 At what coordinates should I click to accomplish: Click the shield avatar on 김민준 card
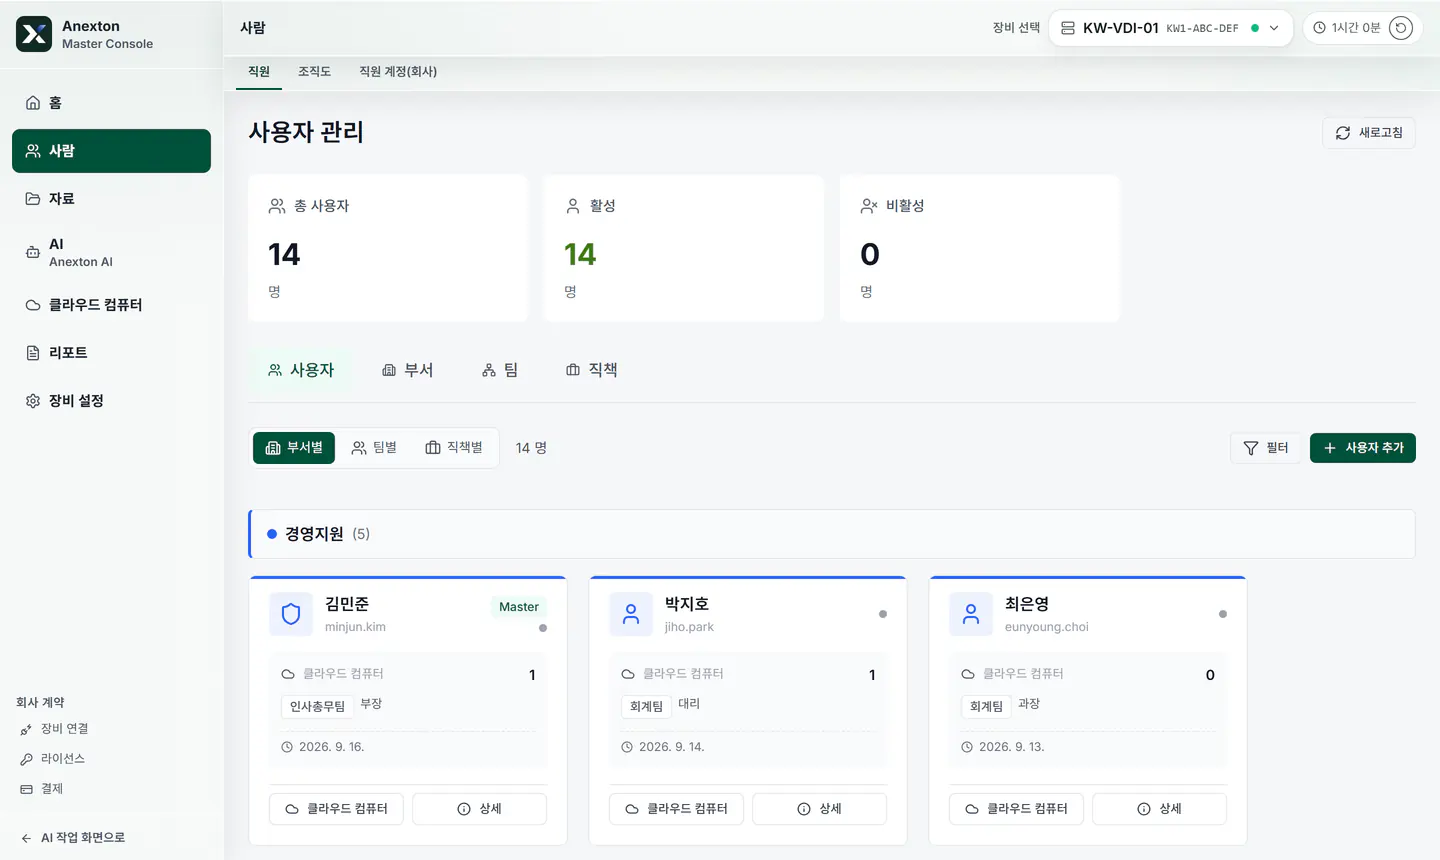pos(291,614)
